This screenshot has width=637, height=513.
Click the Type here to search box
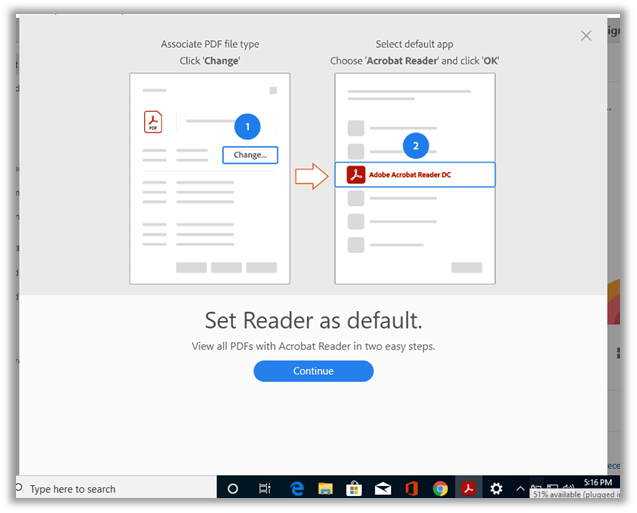coord(116,487)
